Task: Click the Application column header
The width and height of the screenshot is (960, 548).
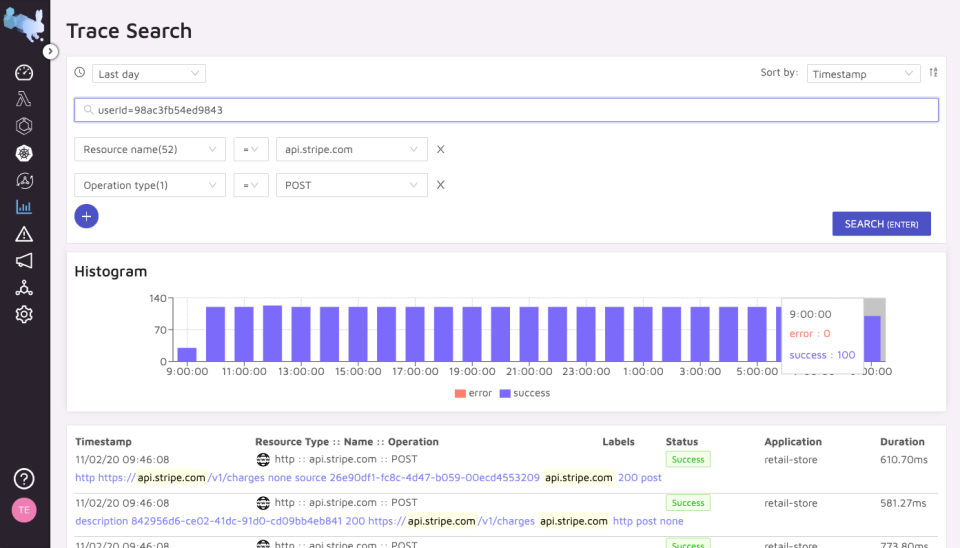Action: 793,441
